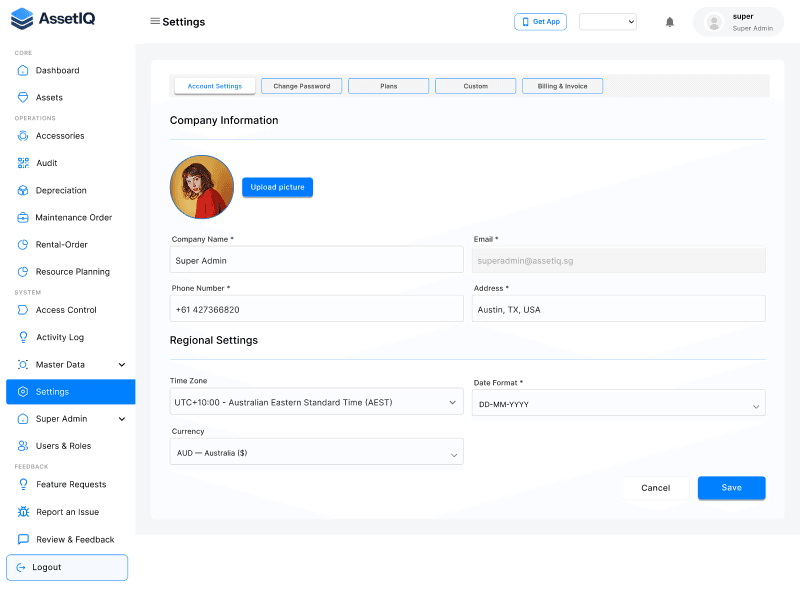Switch to Account Settings tab
This screenshot has height=593, width=800.
215,86
